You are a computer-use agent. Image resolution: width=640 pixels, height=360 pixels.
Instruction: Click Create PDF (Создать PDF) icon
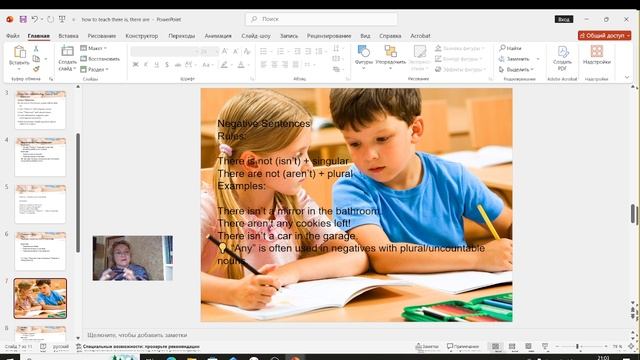pos(562,58)
